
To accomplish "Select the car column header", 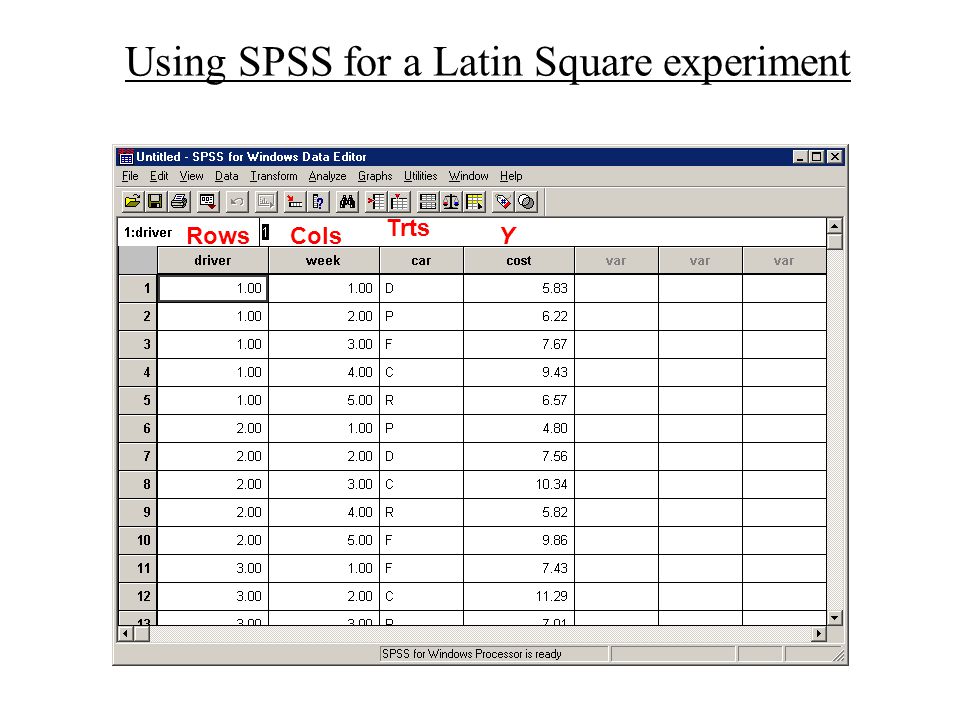I will [421, 260].
